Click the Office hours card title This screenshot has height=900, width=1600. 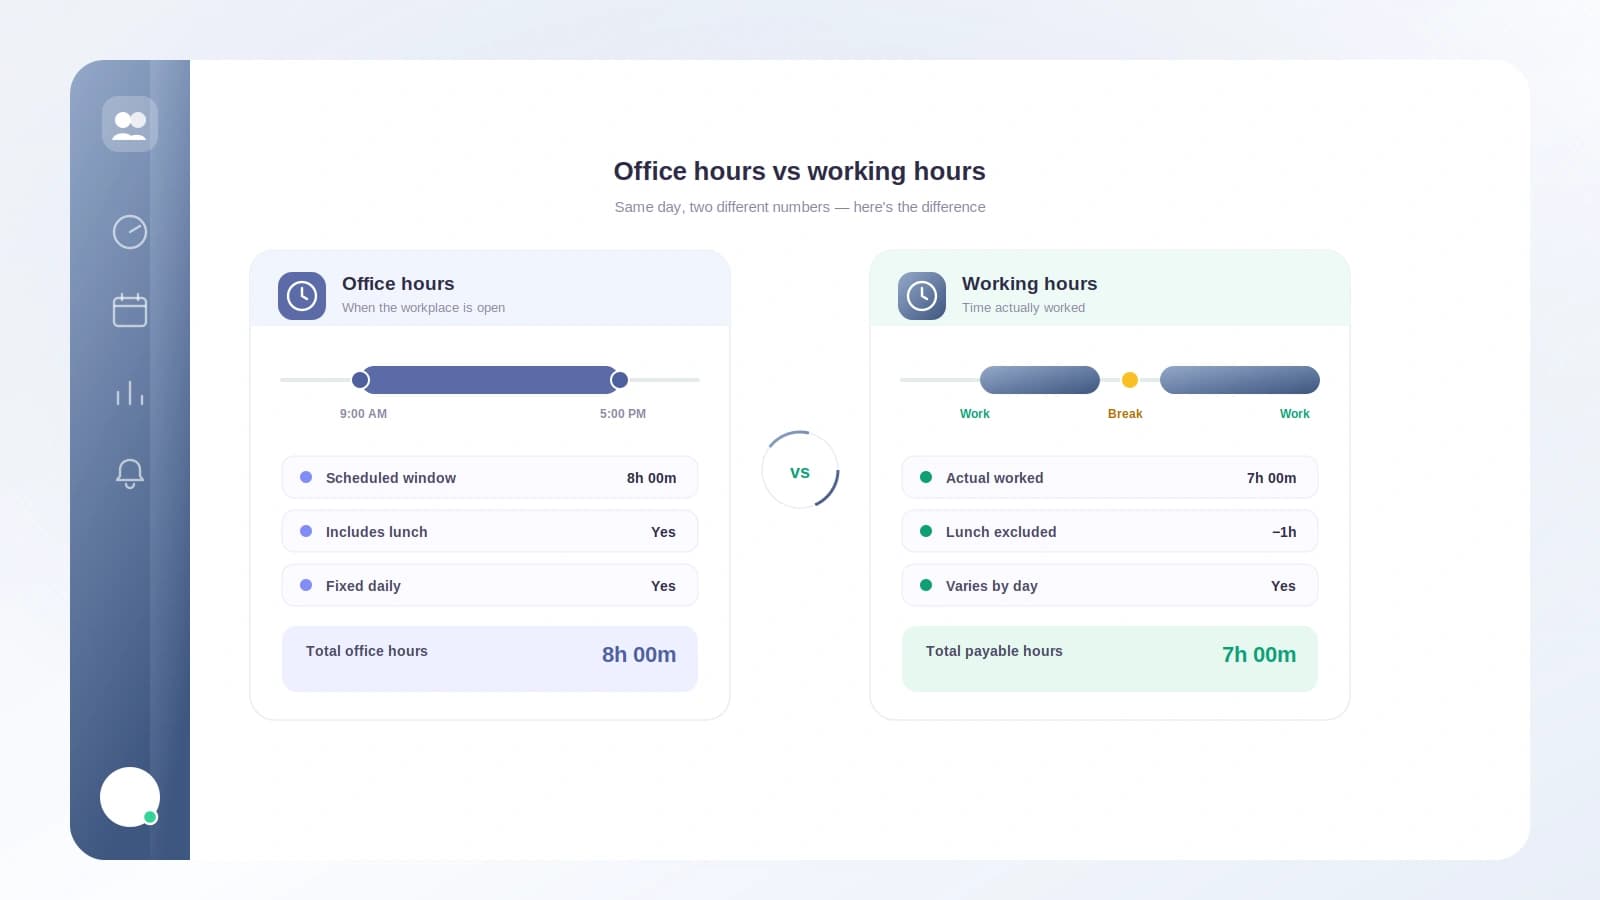[398, 284]
